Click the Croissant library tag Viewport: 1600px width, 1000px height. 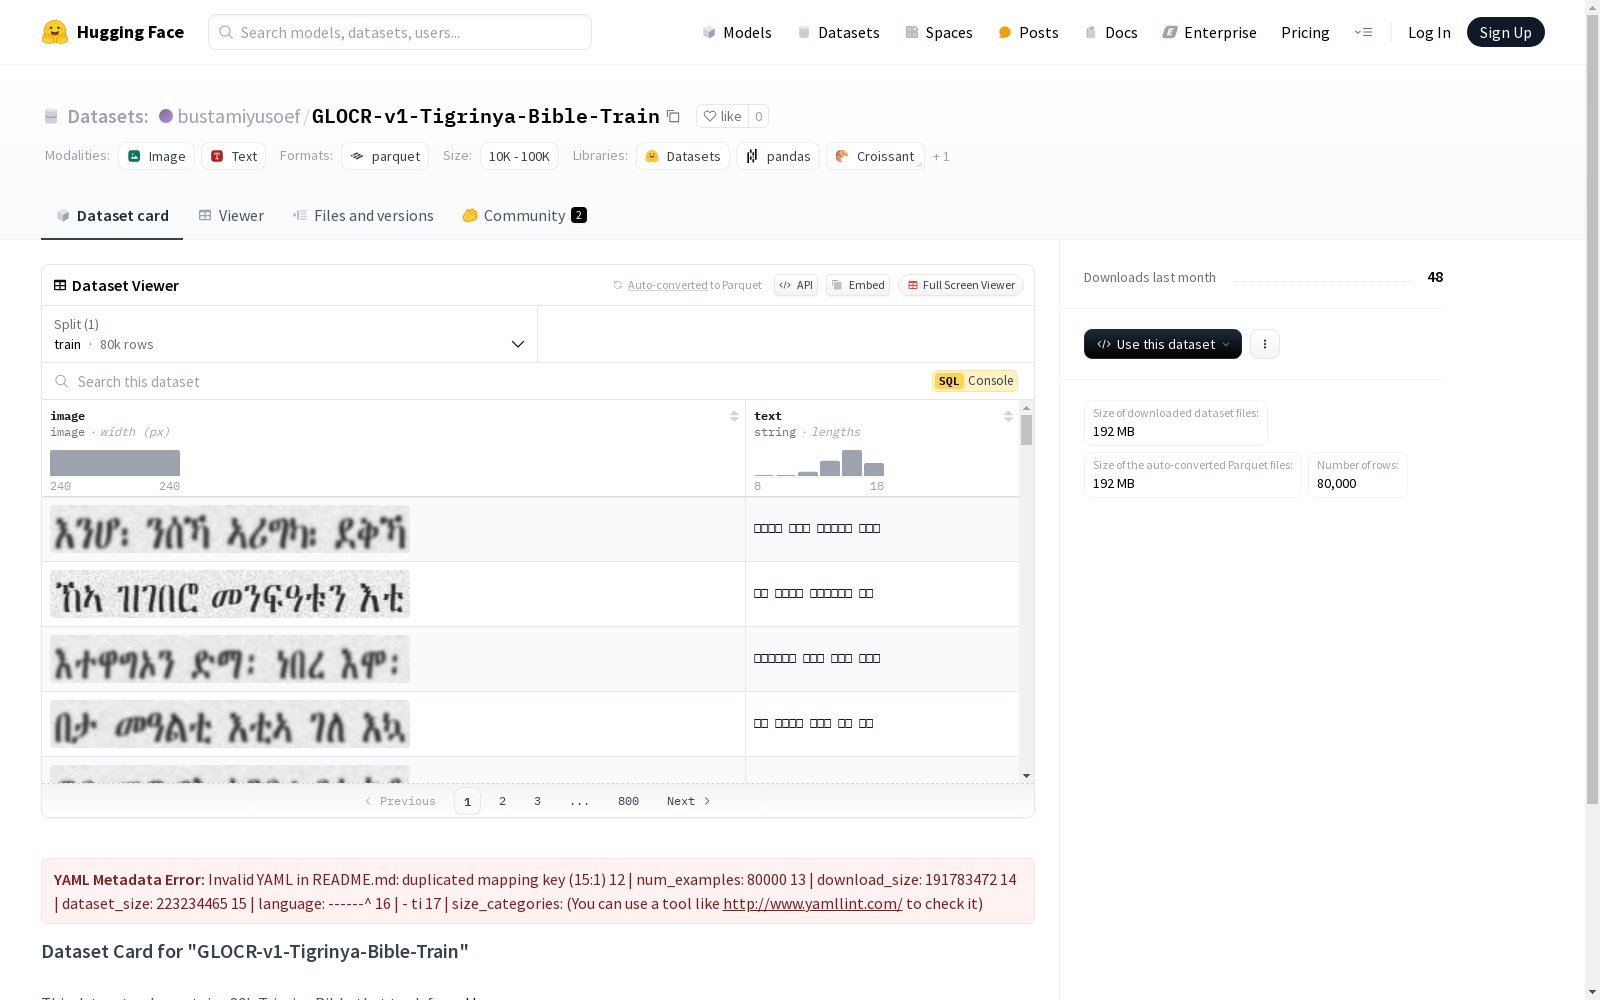pos(875,156)
